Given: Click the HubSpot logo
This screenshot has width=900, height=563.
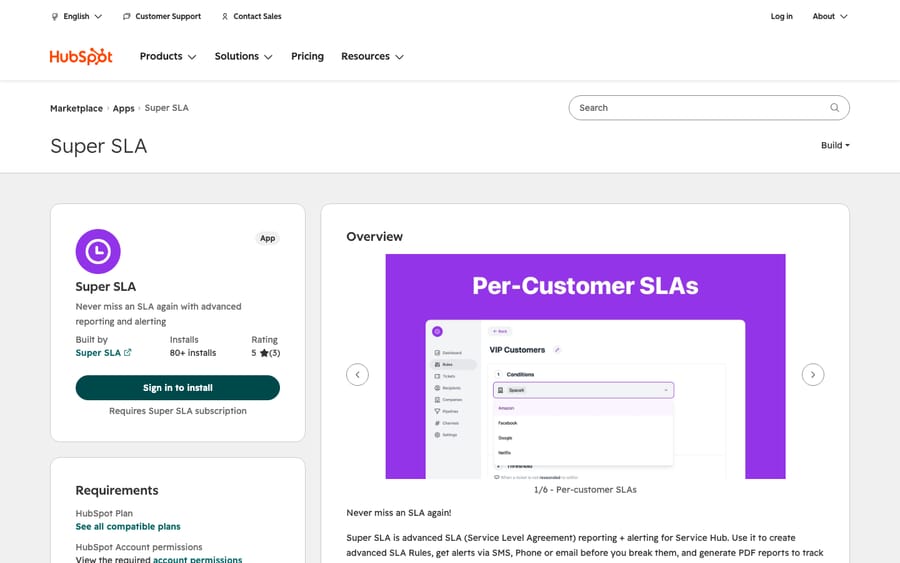Looking at the screenshot, I should click(x=81, y=56).
